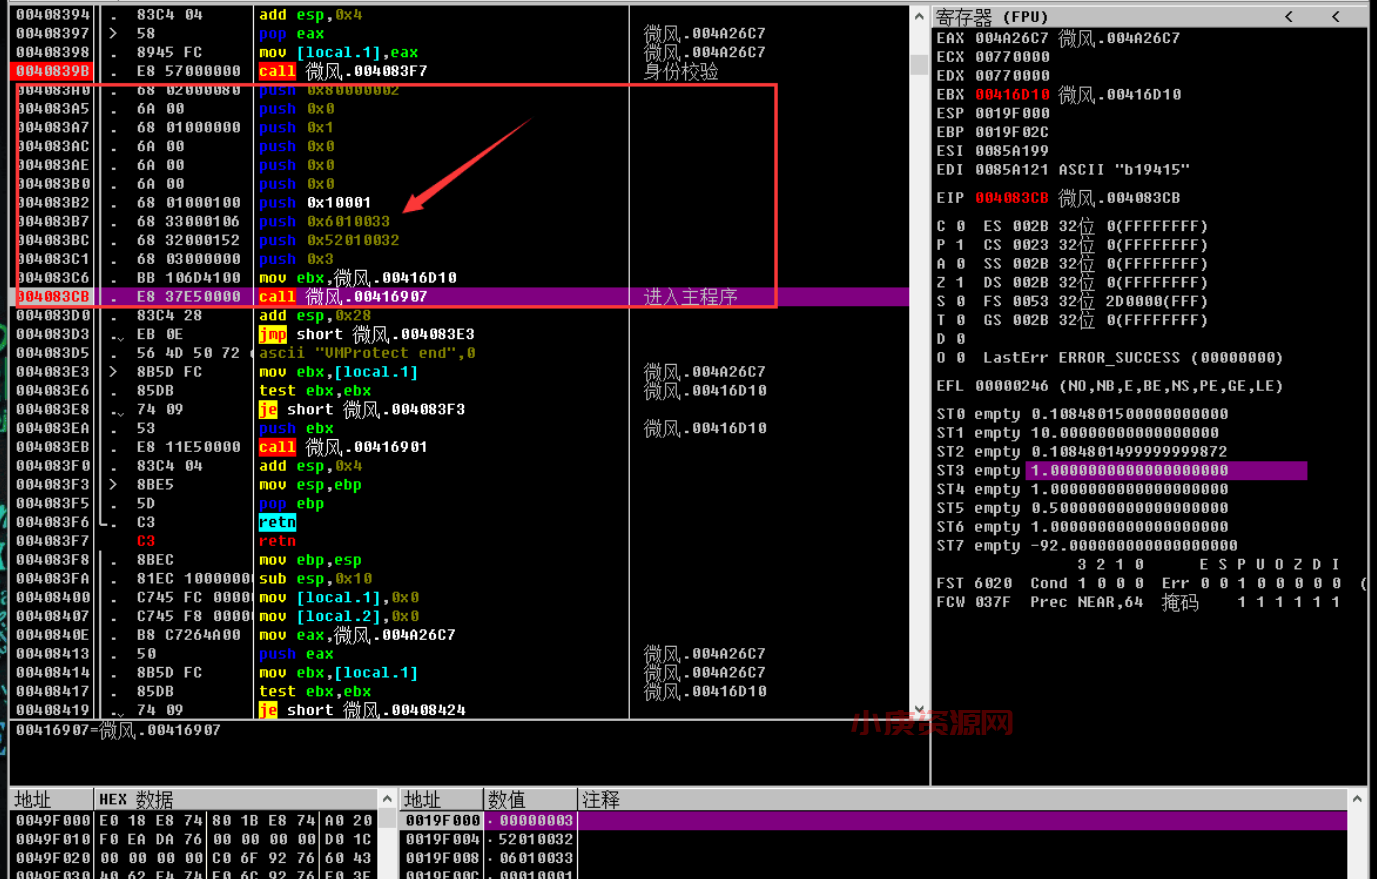Select stack row at address 0019F000
Screen dimensions: 1377x879
click(x=442, y=821)
